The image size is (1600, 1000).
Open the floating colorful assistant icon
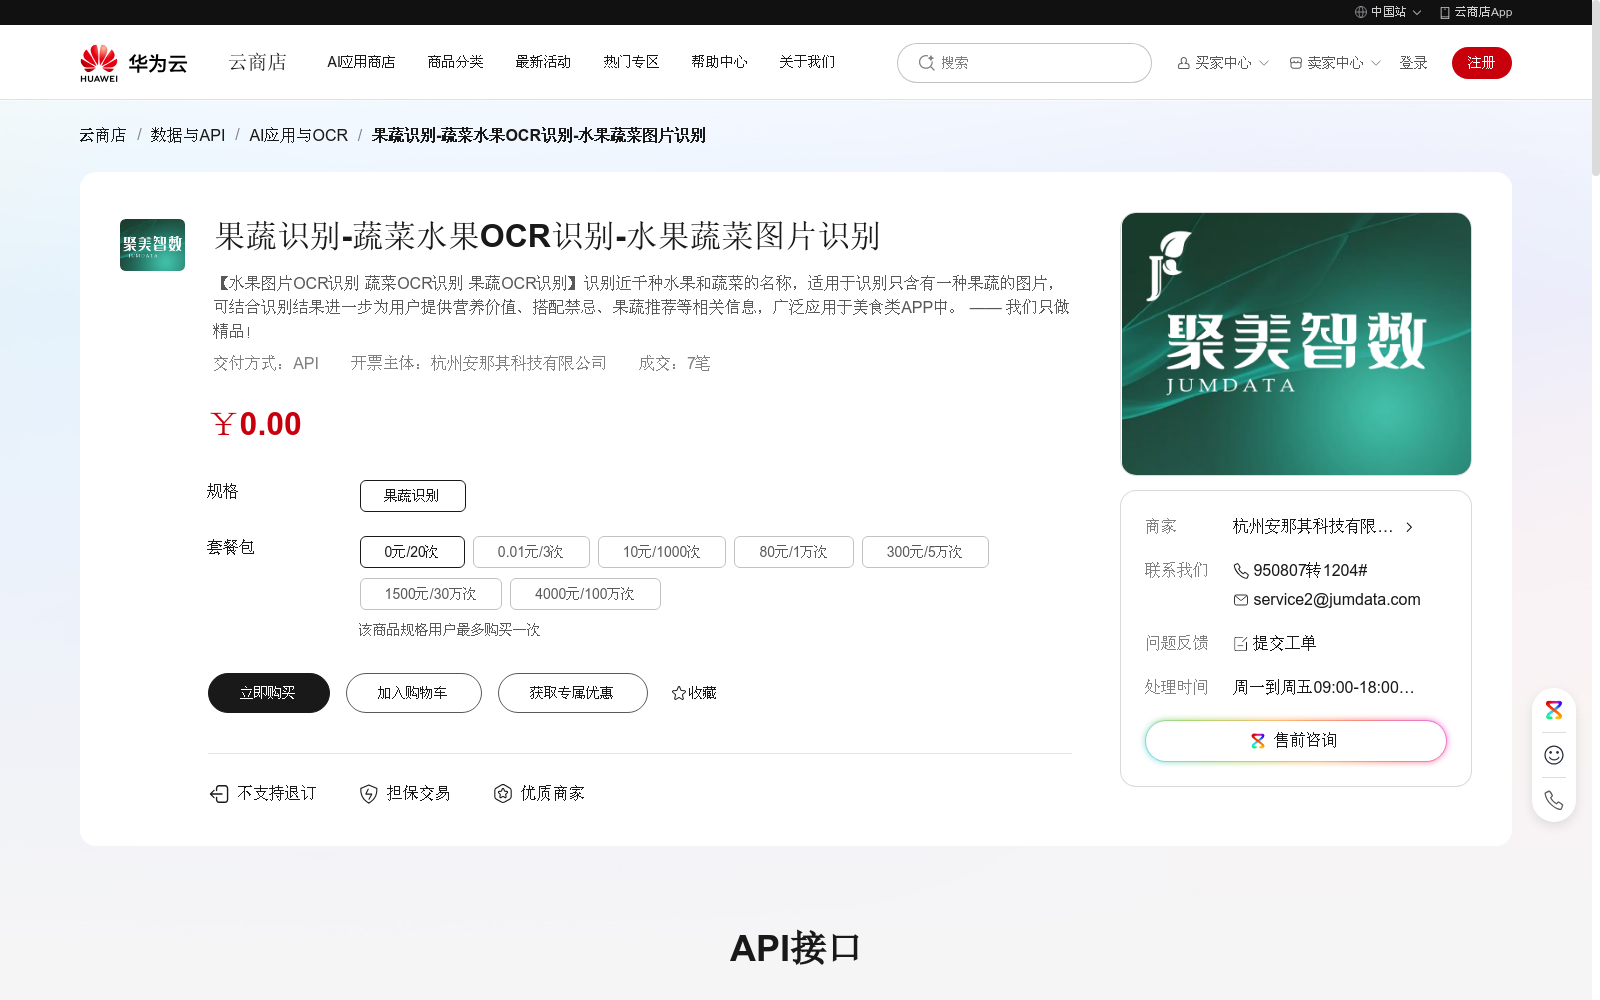coord(1554,710)
